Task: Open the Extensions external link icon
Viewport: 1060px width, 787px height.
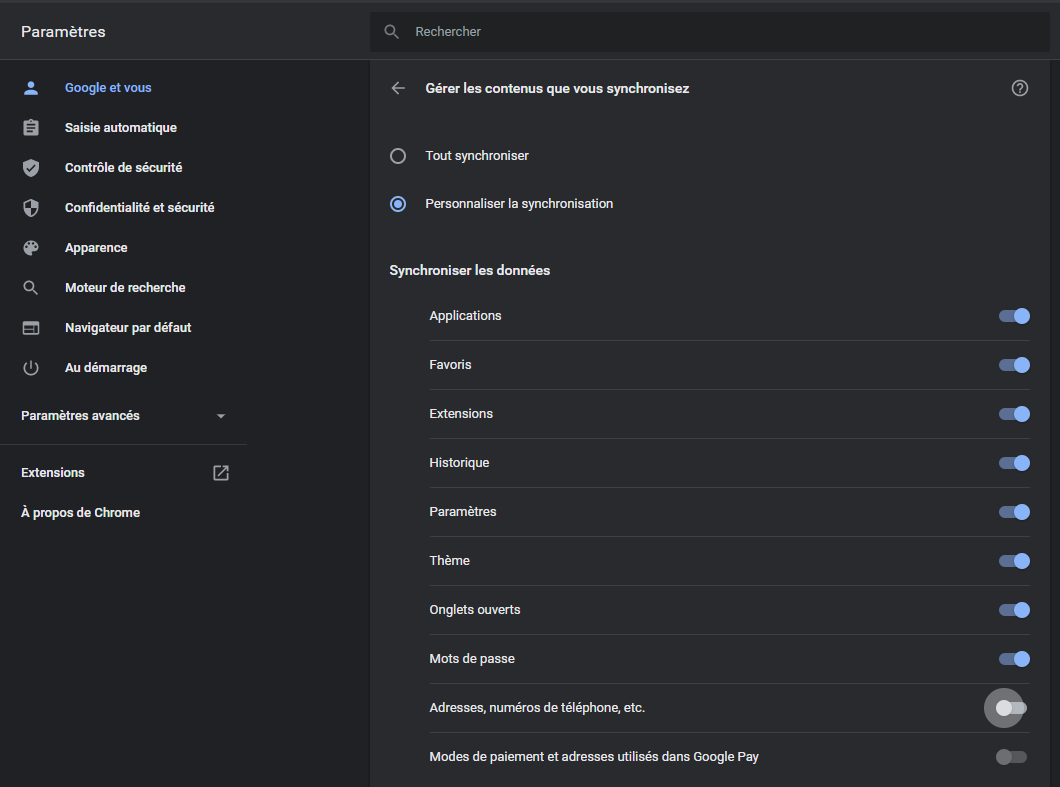Action: click(221, 473)
